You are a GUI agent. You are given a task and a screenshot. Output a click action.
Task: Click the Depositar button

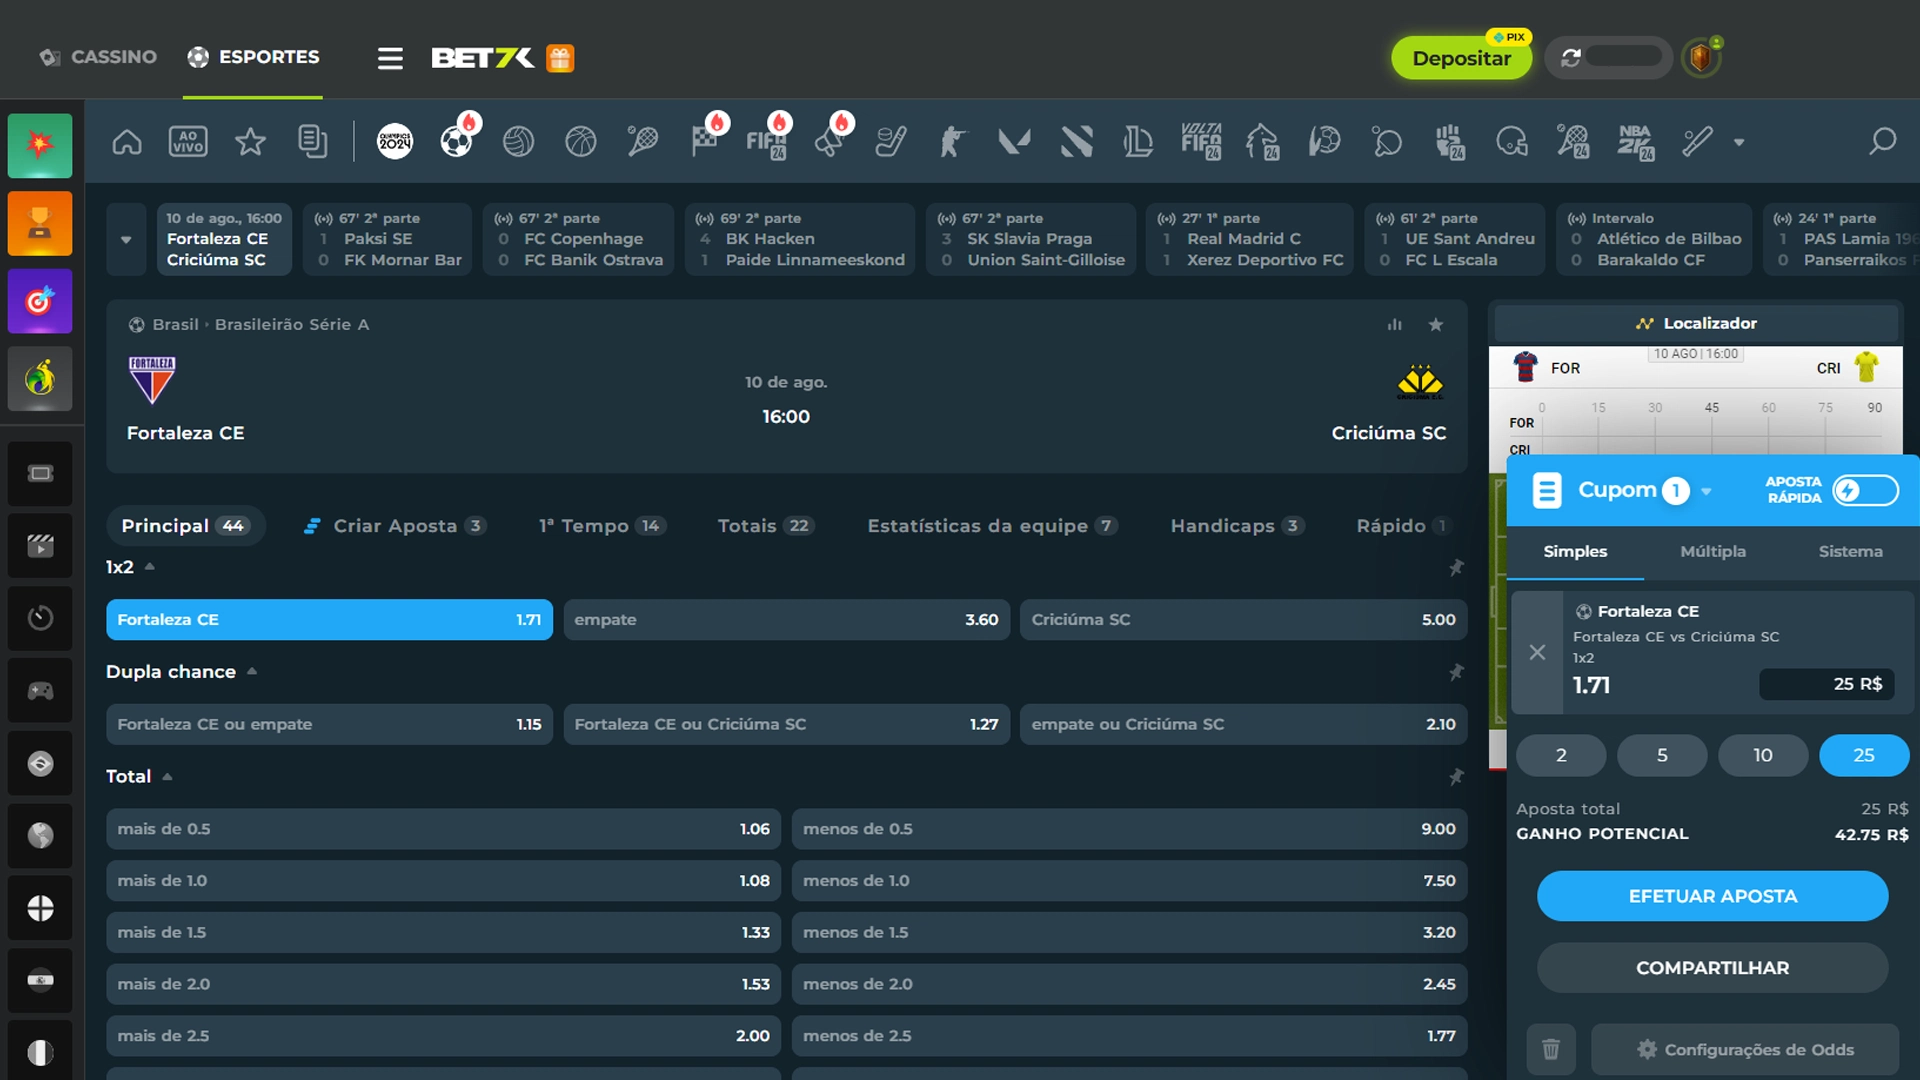tap(1461, 58)
